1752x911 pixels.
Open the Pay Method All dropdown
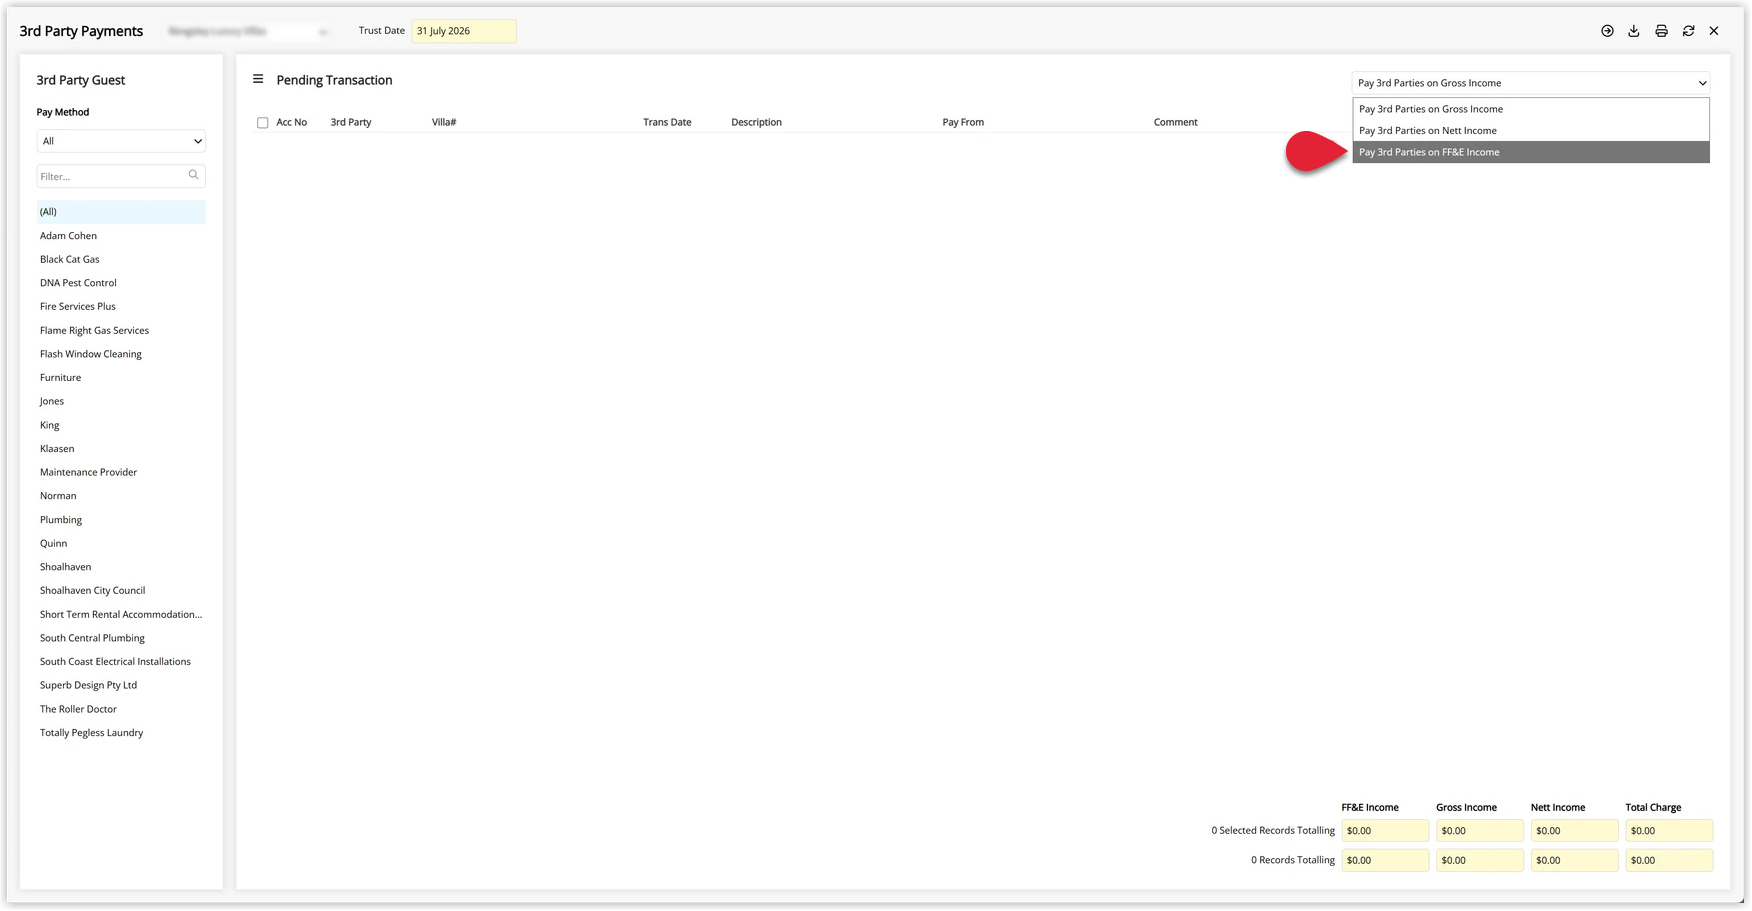[121, 141]
